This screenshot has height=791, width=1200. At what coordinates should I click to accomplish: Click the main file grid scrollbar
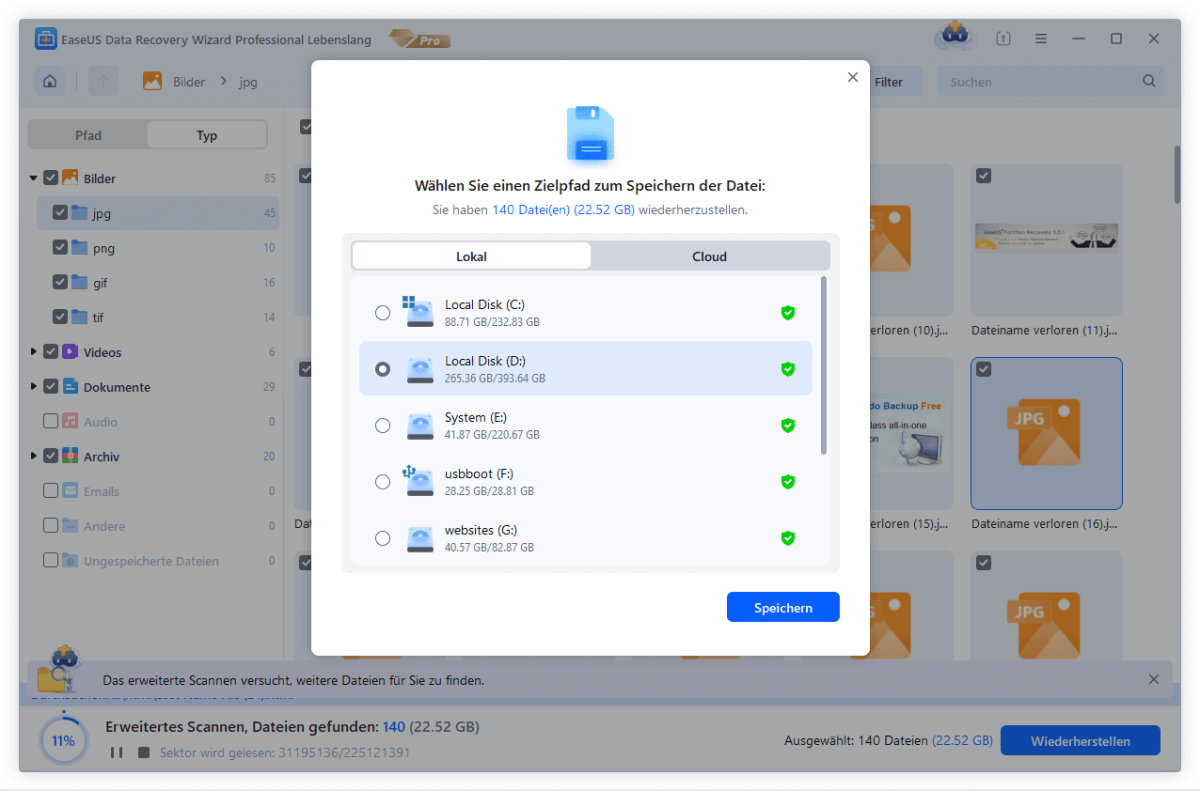[1179, 175]
